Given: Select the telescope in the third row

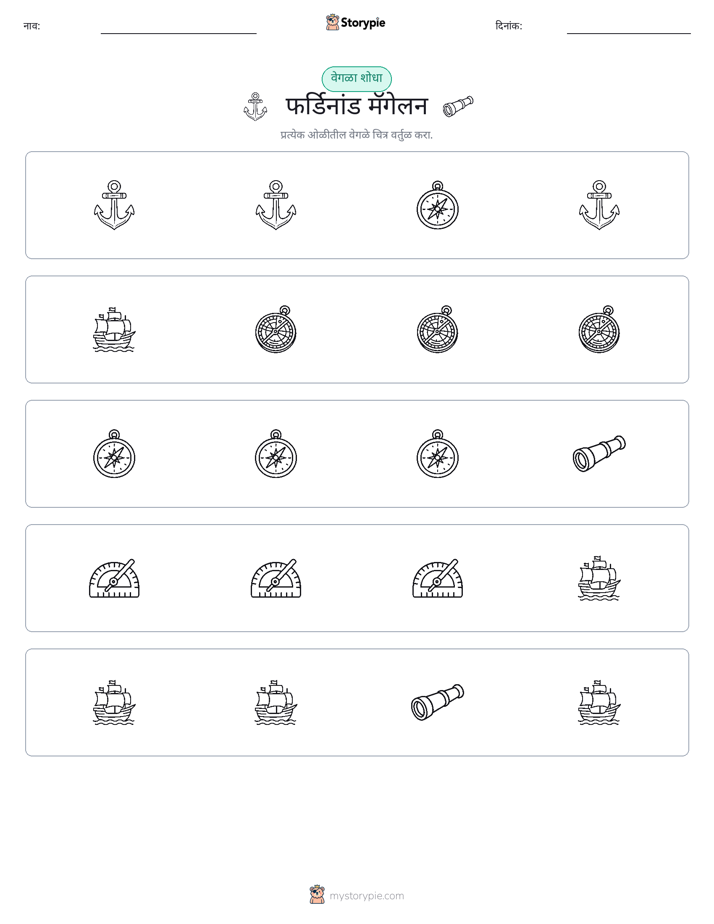Looking at the screenshot, I should coord(599,453).
